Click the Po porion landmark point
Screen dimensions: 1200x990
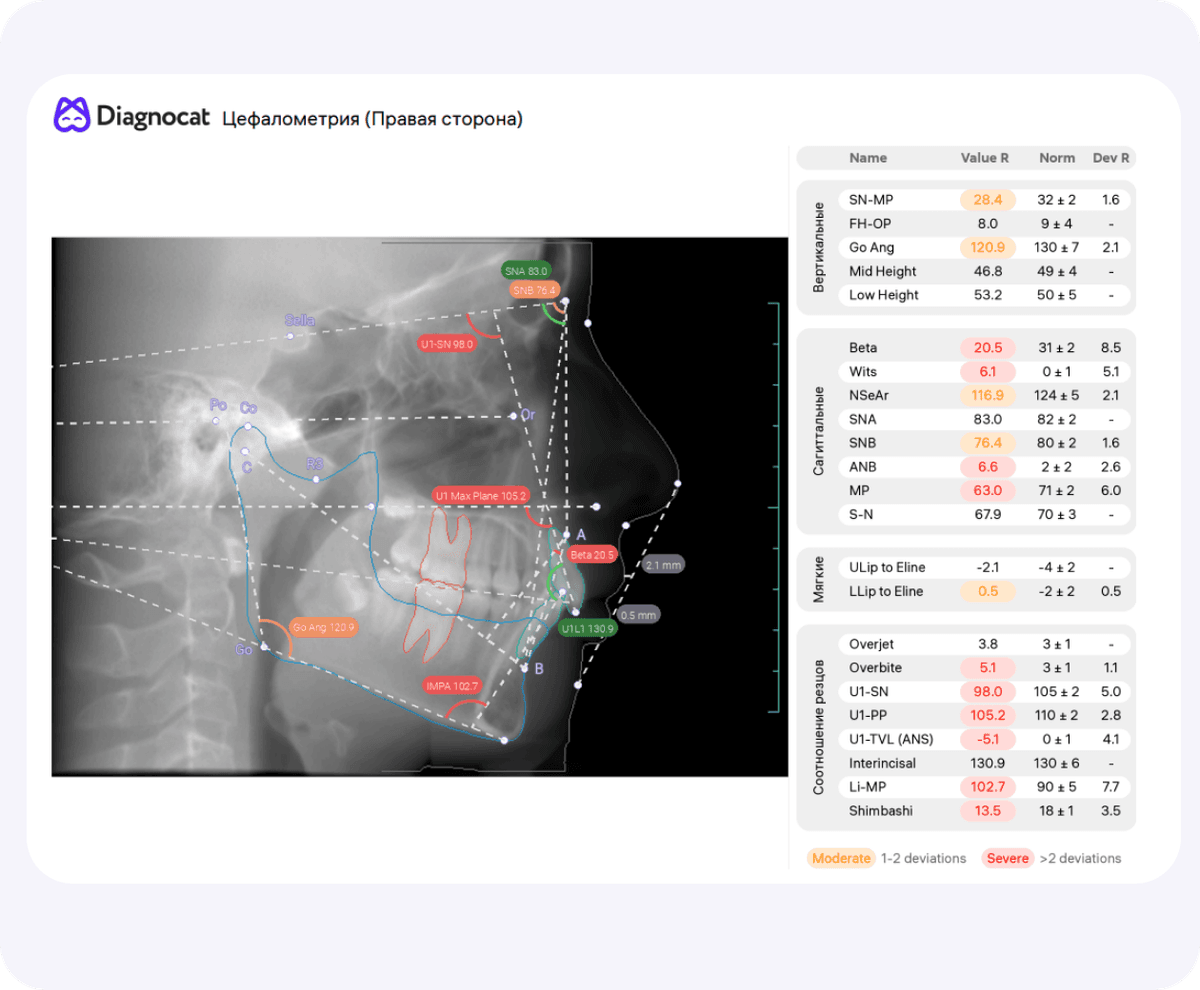click(x=216, y=421)
